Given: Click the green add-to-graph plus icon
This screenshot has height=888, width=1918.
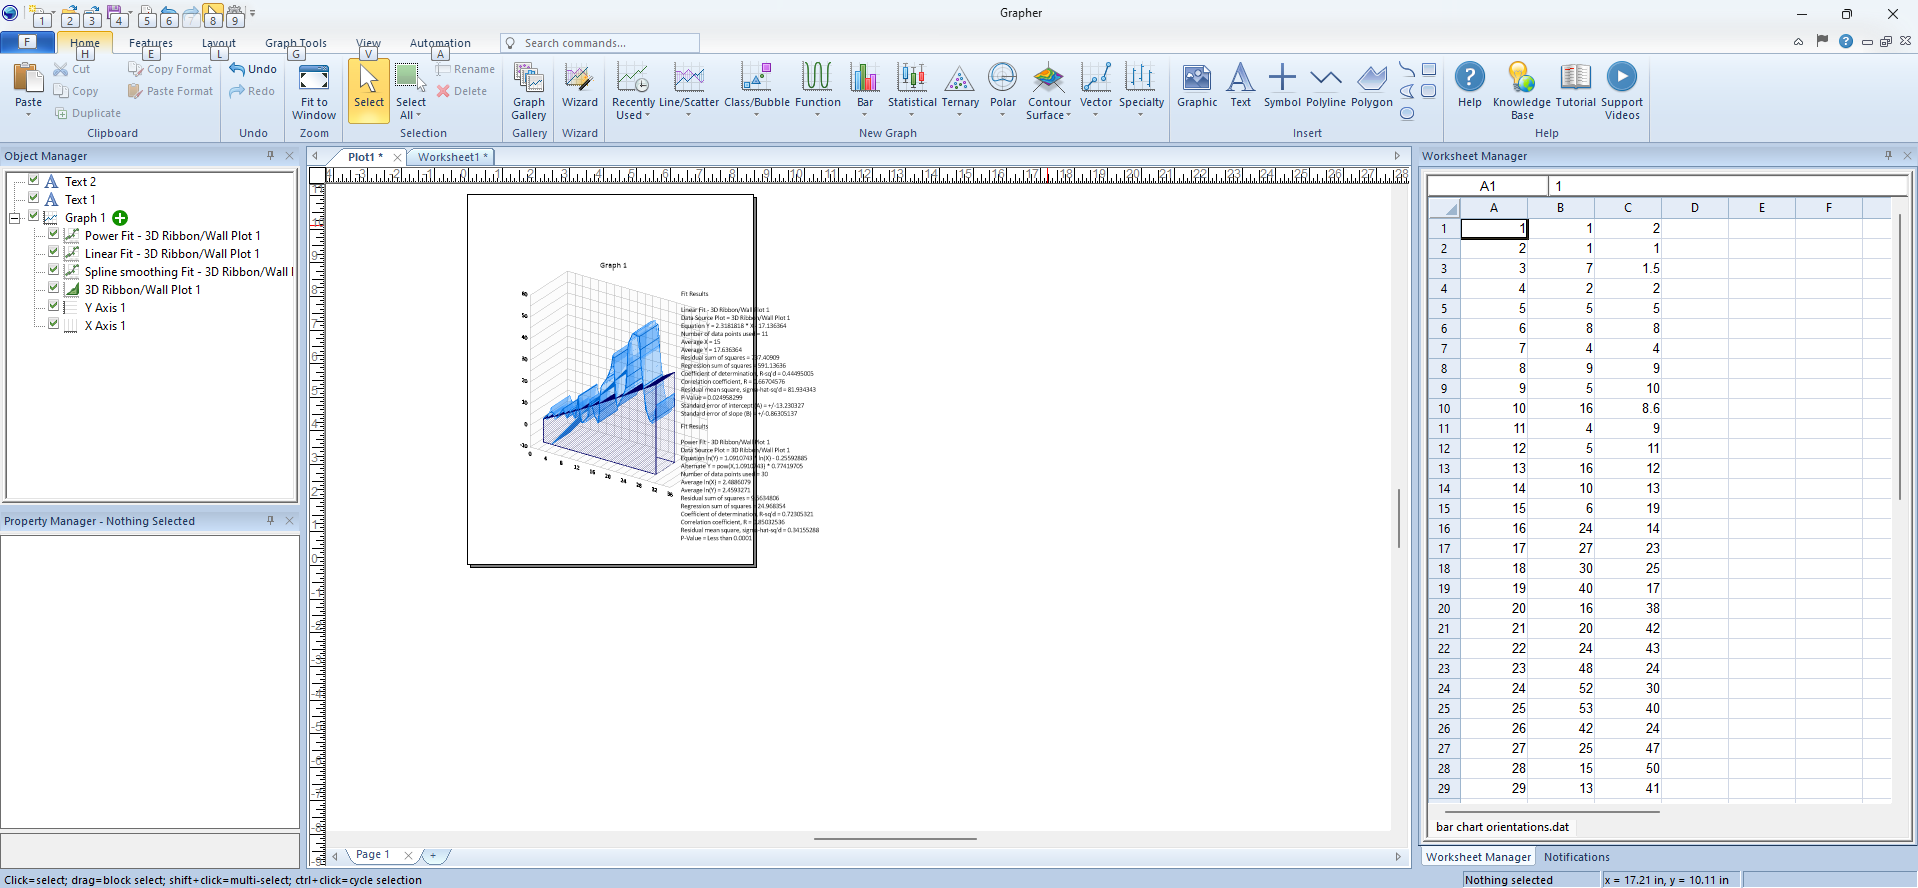Looking at the screenshot, I should [120, 218].
